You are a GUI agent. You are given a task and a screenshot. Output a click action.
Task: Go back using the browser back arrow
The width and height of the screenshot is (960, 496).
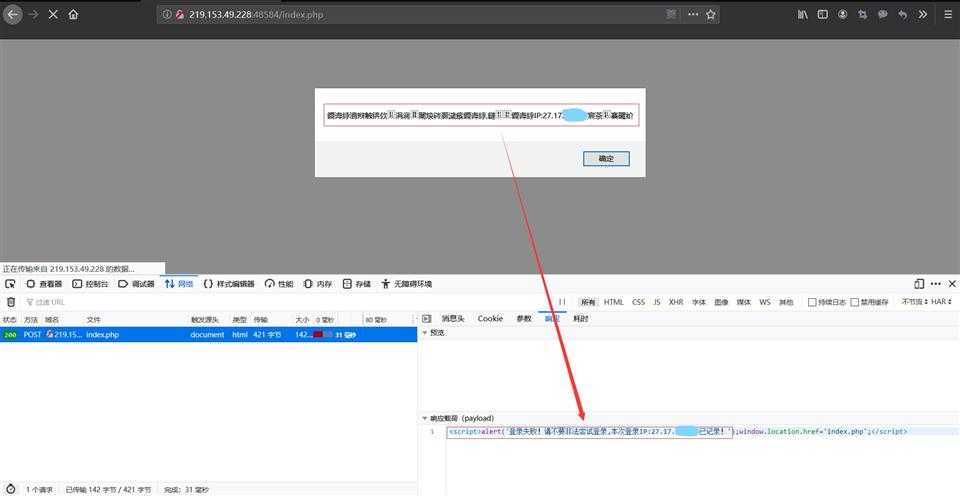(12, 14)
